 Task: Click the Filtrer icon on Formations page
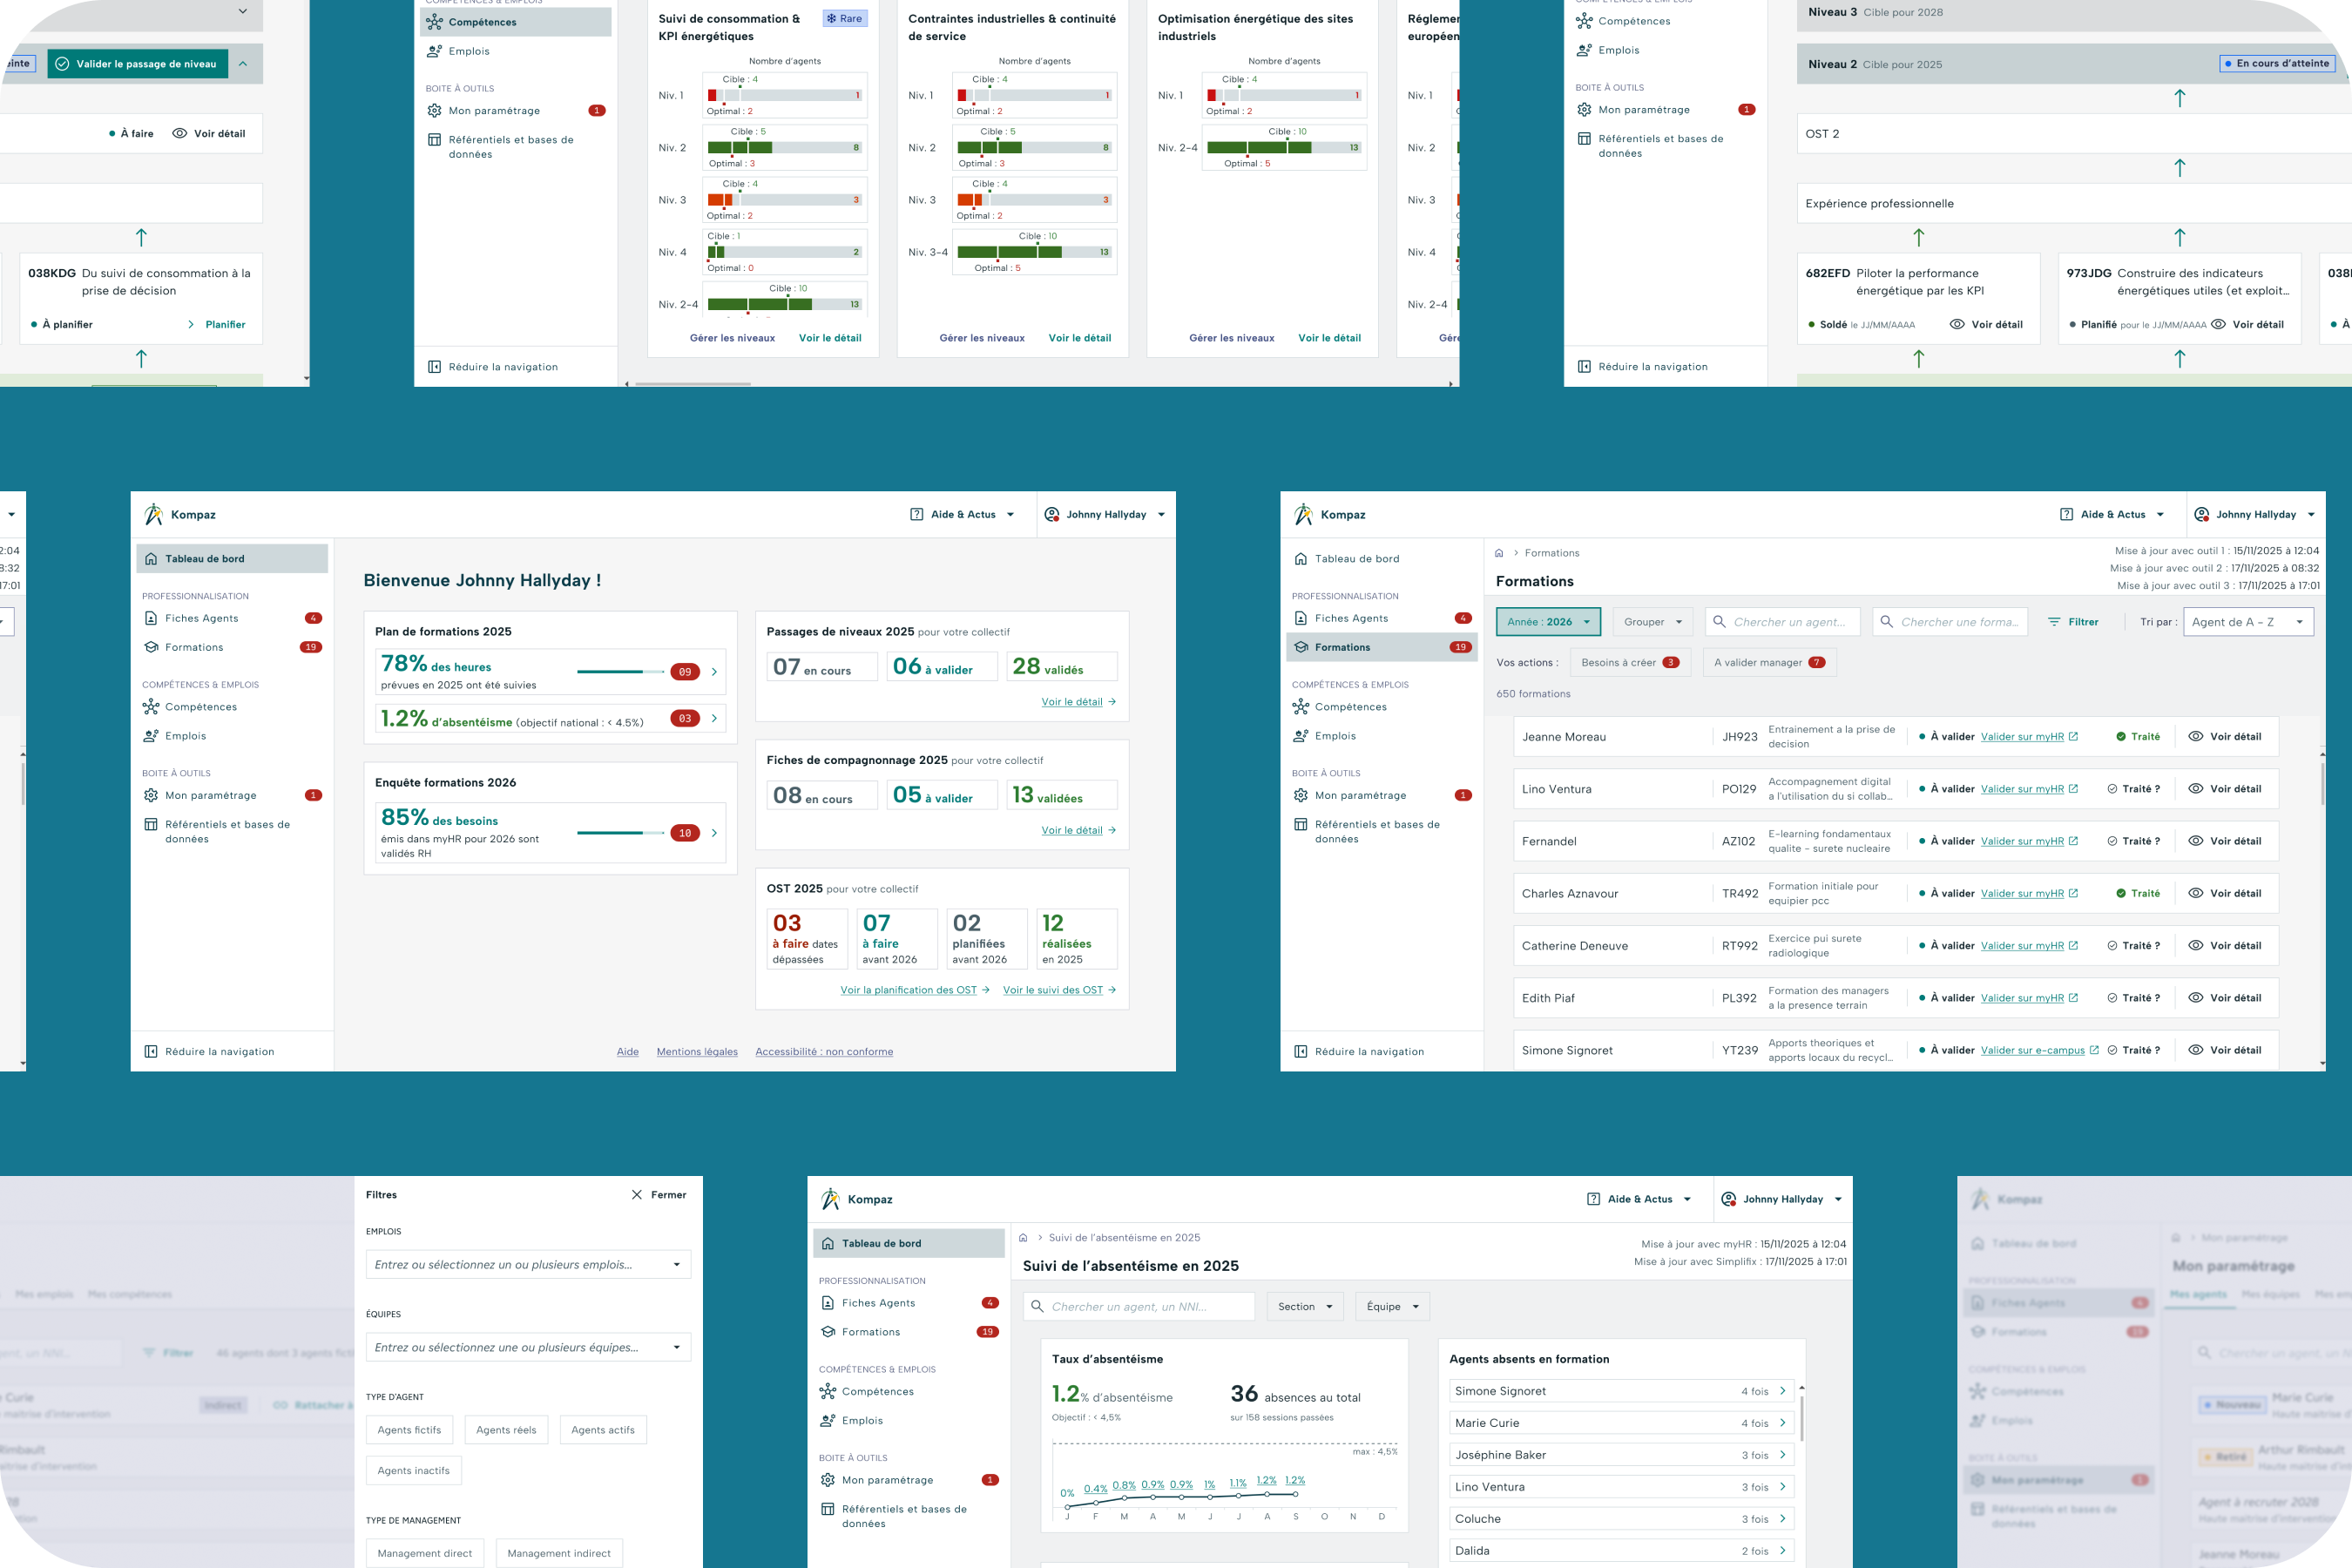click(x=2054, y=622)
